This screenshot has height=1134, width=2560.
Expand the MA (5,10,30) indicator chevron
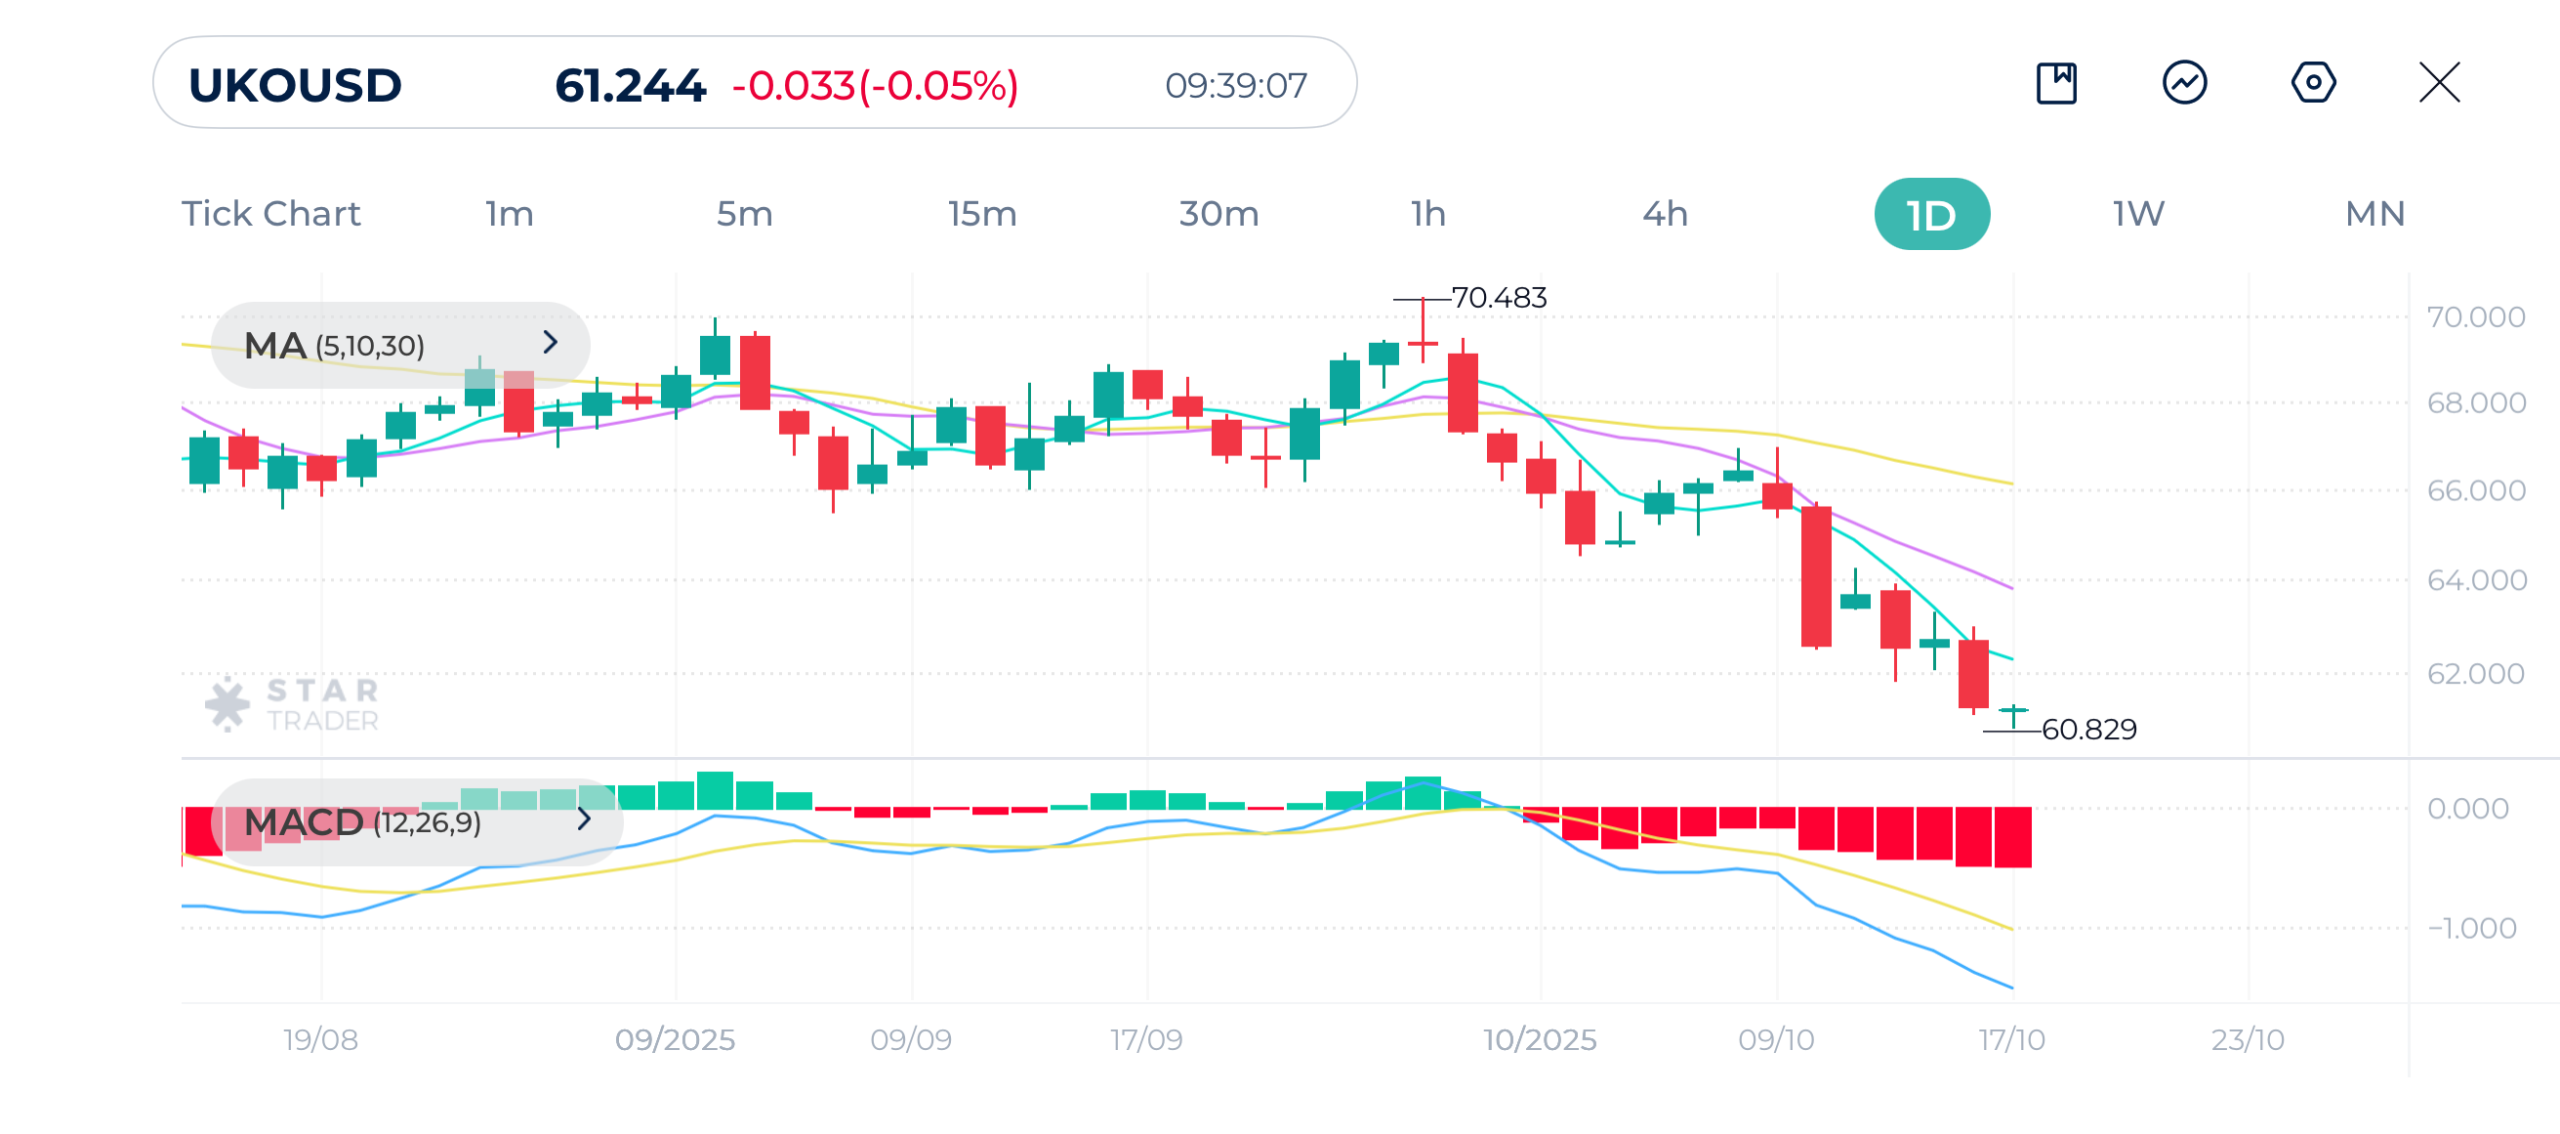click(550, 343)
